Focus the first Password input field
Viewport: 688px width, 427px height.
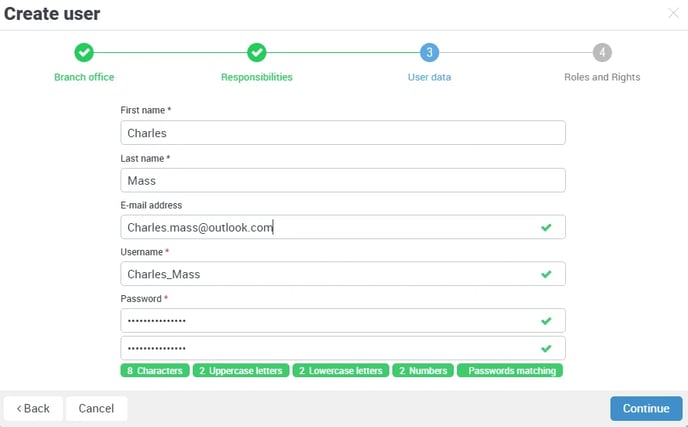point(343,320)
